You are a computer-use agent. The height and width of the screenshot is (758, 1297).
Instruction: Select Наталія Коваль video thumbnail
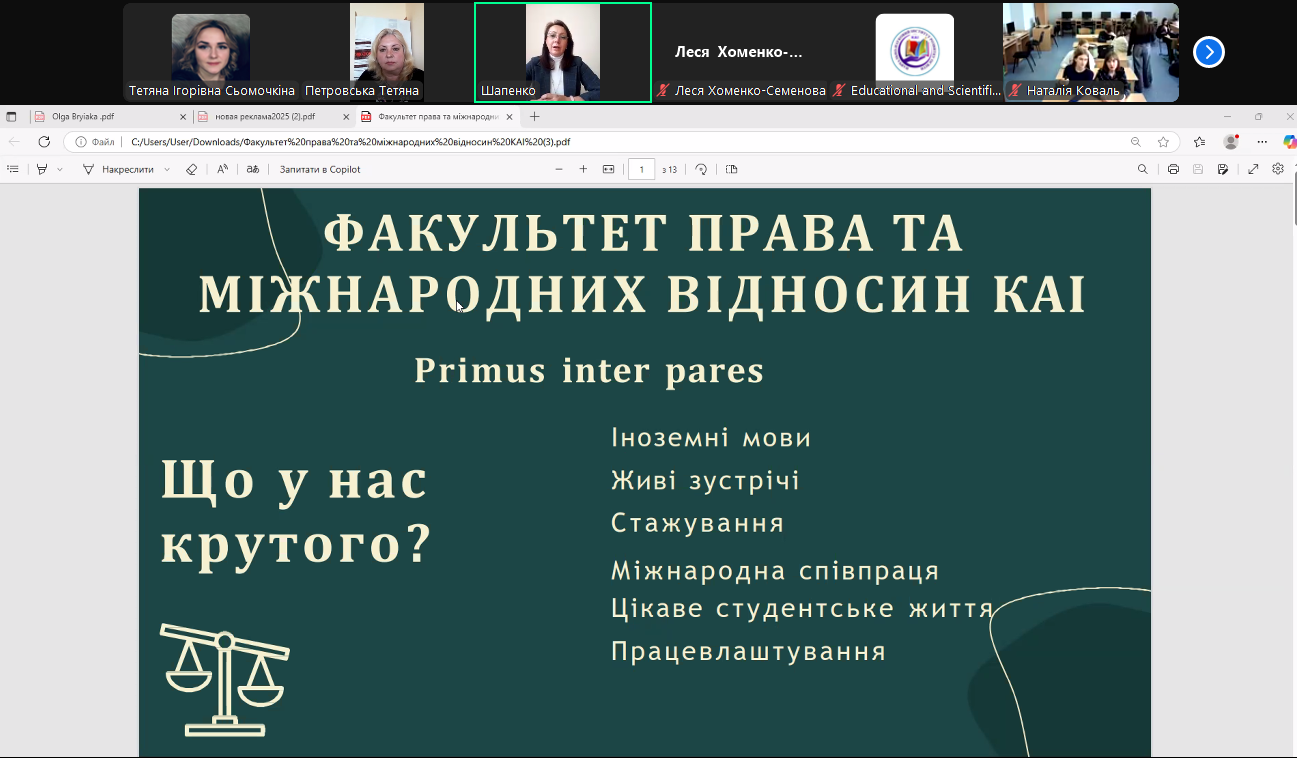point(1090,52)
